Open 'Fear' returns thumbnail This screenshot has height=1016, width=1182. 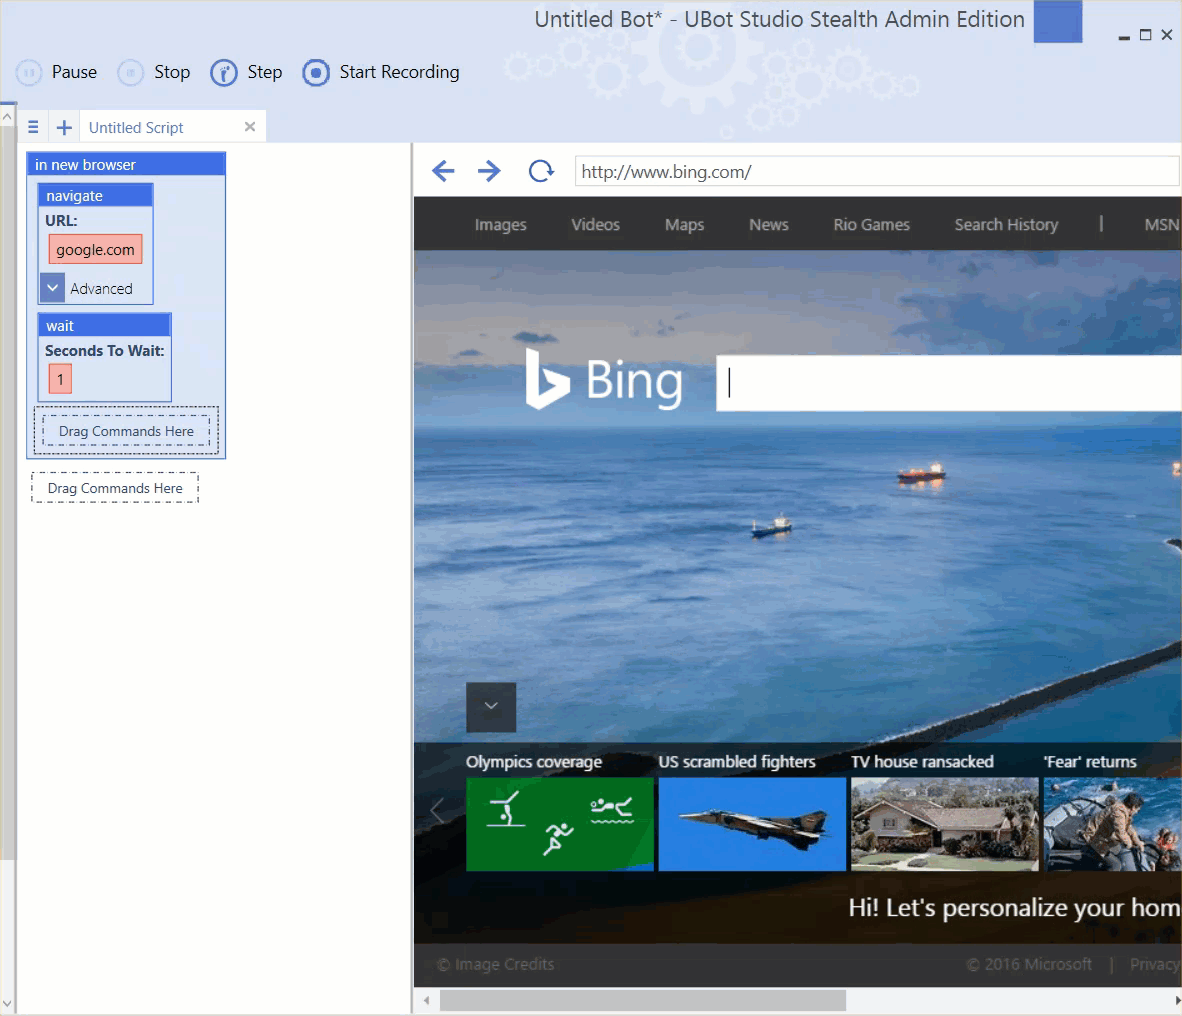[1113, 824]
